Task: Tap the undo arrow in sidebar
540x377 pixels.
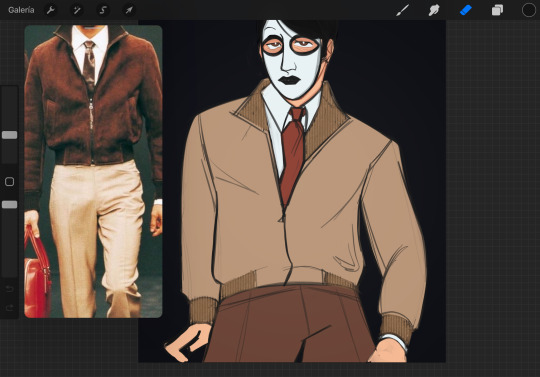Action: [x=9, y=289]
